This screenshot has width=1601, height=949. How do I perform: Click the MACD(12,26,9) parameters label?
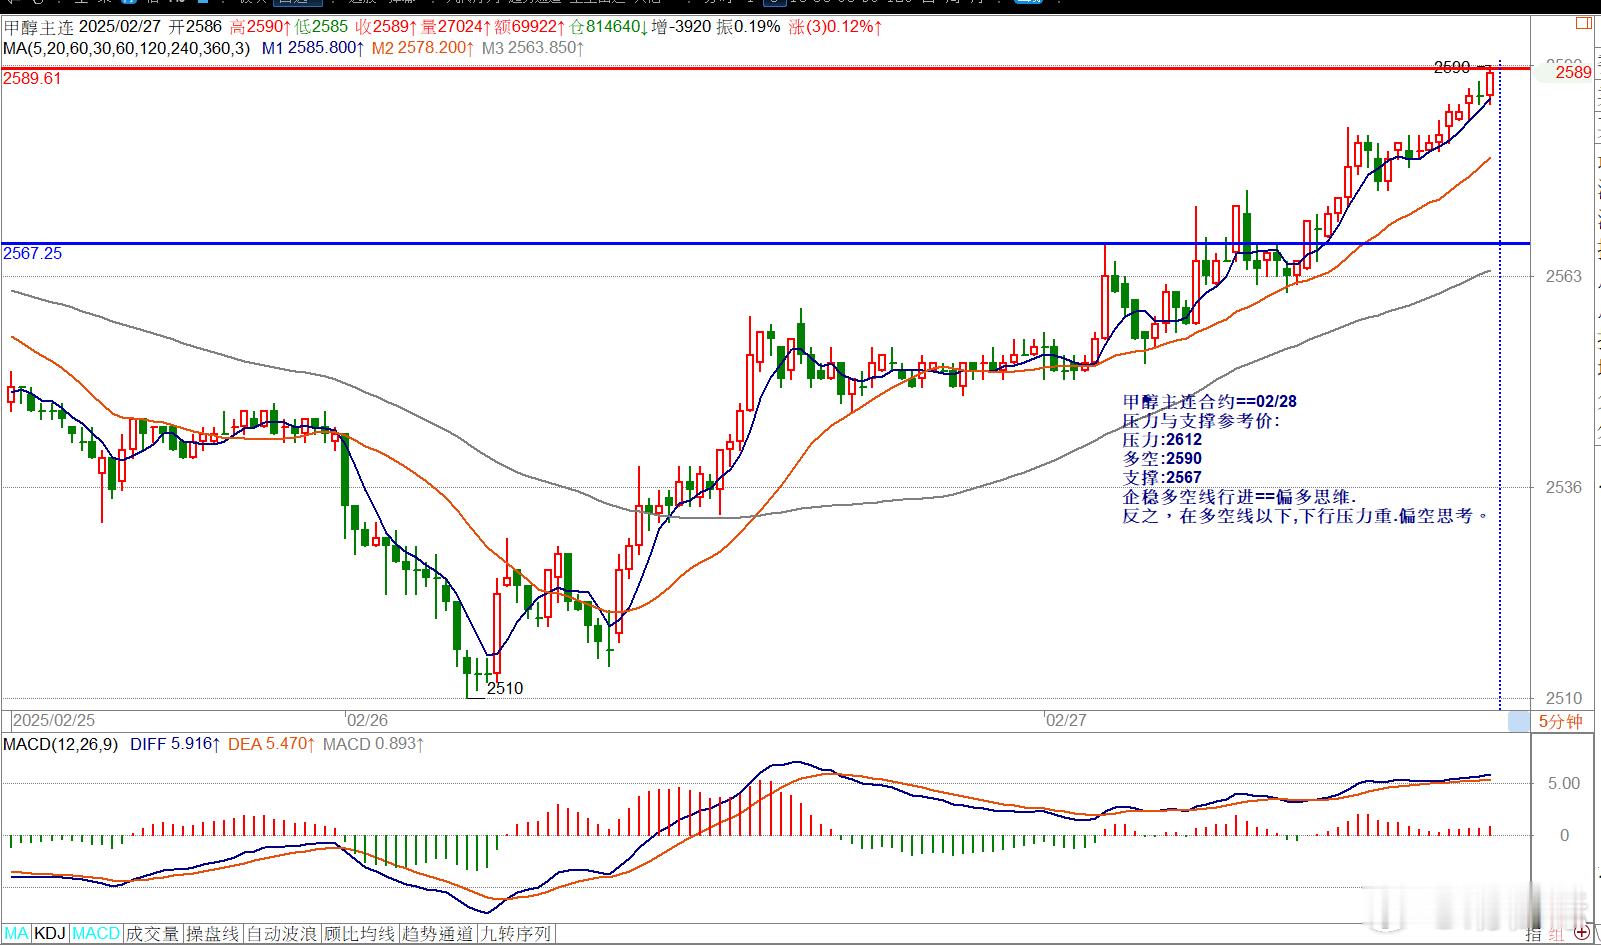tap(61, 744)
